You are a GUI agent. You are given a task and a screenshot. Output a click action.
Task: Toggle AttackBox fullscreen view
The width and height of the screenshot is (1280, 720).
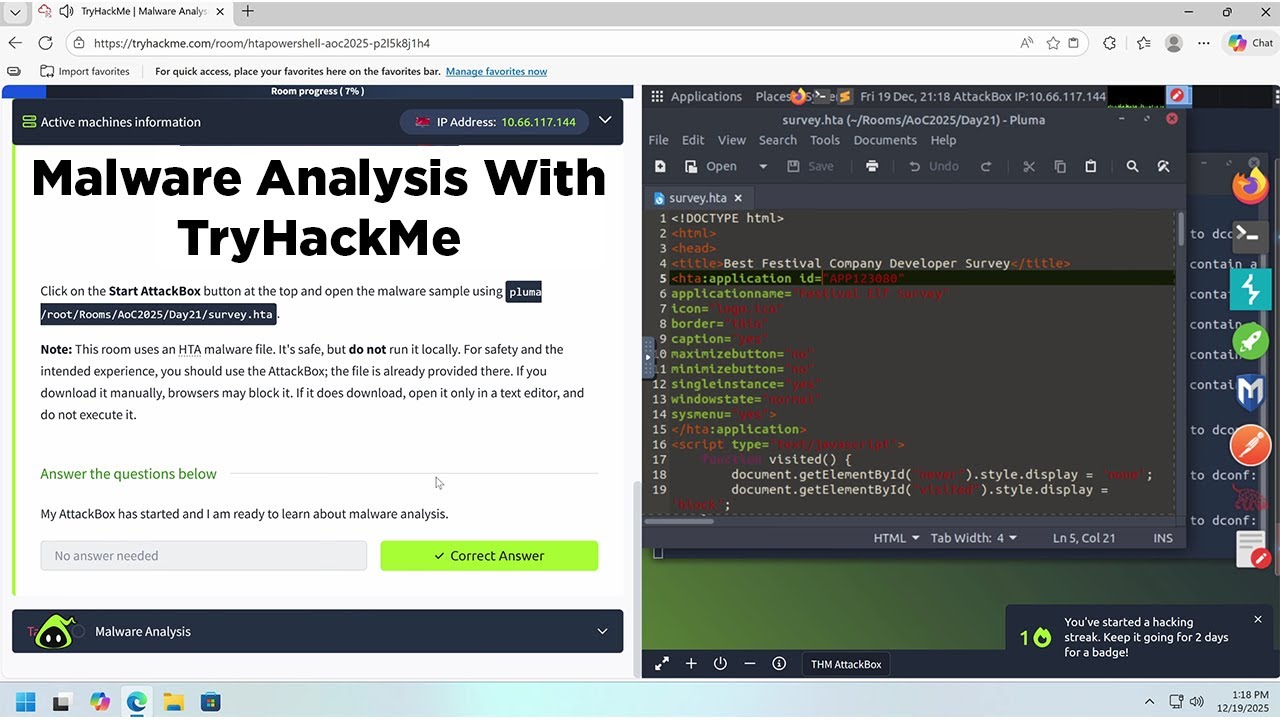661,664
